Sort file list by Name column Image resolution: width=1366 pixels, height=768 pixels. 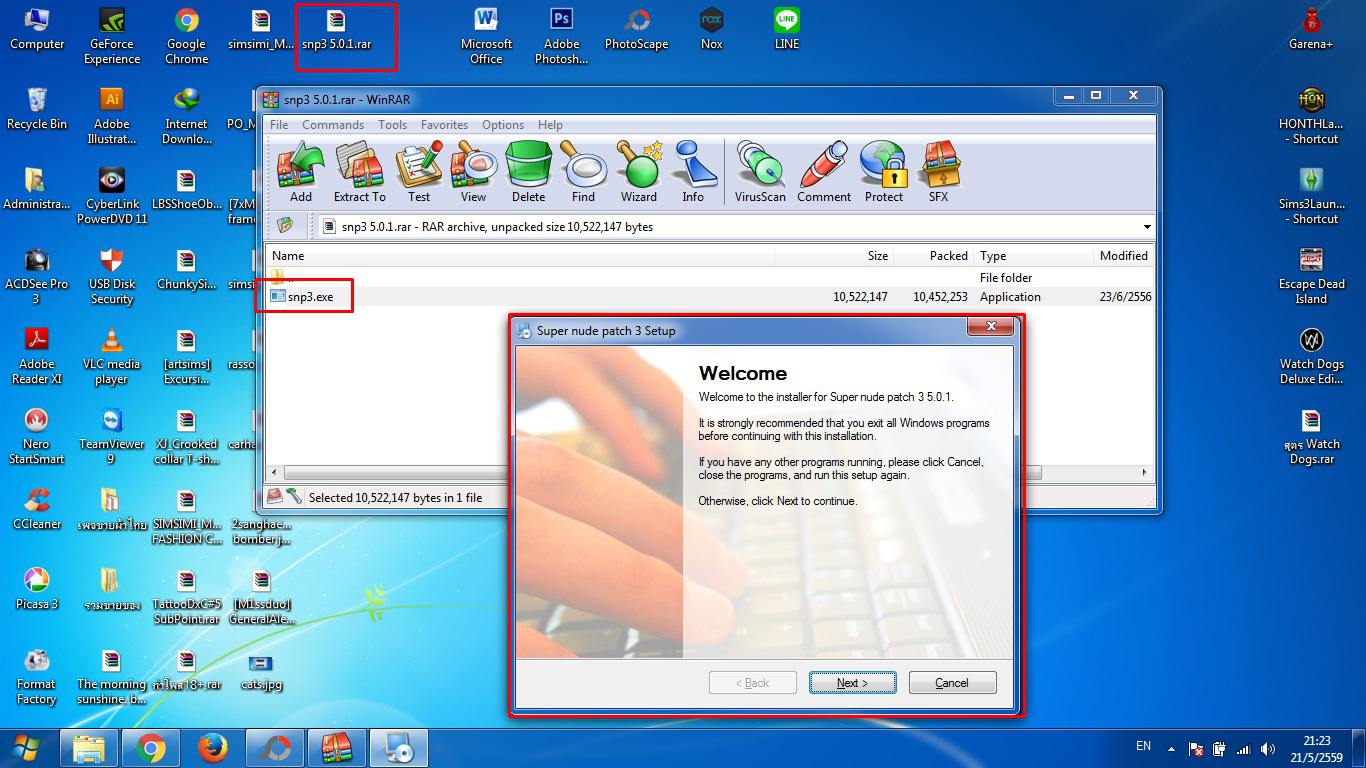click(520, 256)
